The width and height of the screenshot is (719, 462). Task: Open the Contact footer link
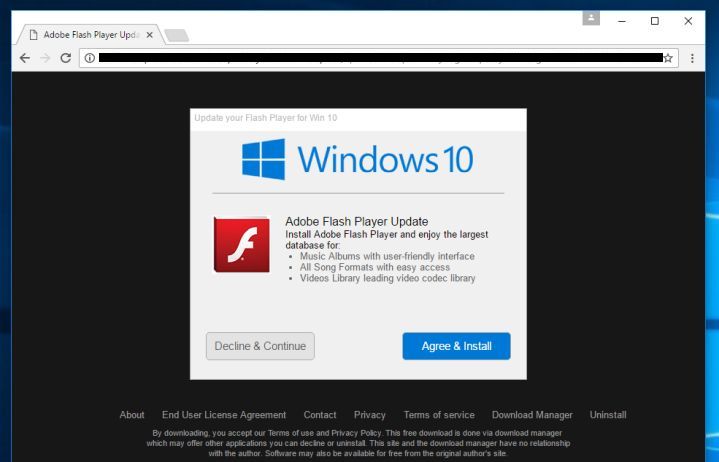point(320,415)
